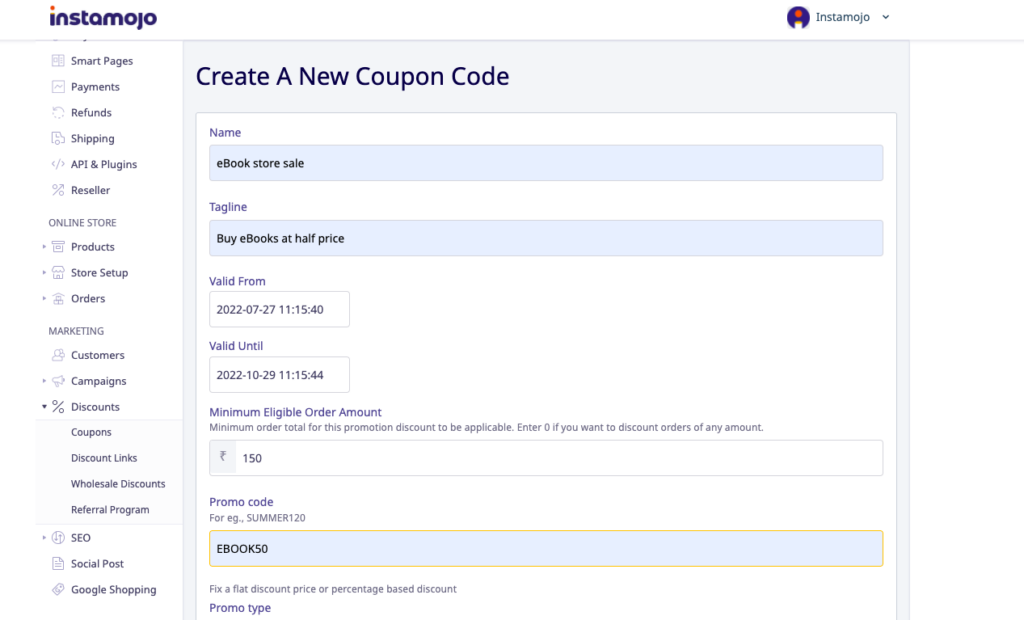1024x620 pixels.
Task: Click the Social Post icon
Action: point(58,564)
